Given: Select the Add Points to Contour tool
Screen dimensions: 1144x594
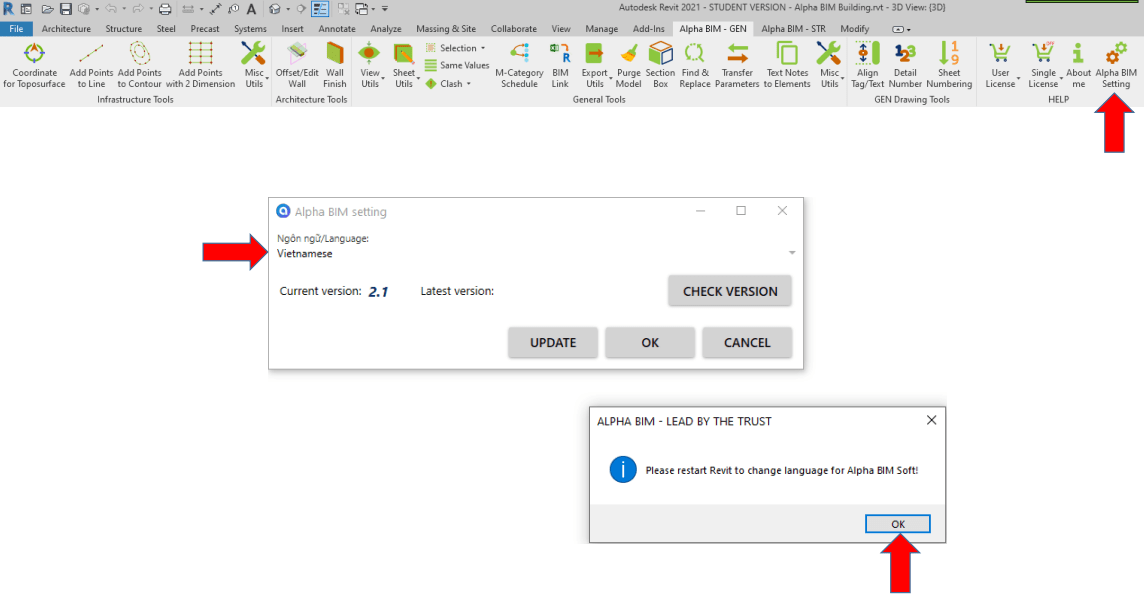Looking at the screenshot, I should coord(139,65).
